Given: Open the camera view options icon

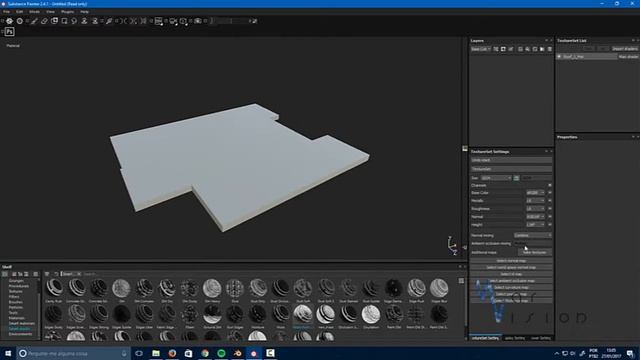Looking at the screenshot, I should coord(173,21).
